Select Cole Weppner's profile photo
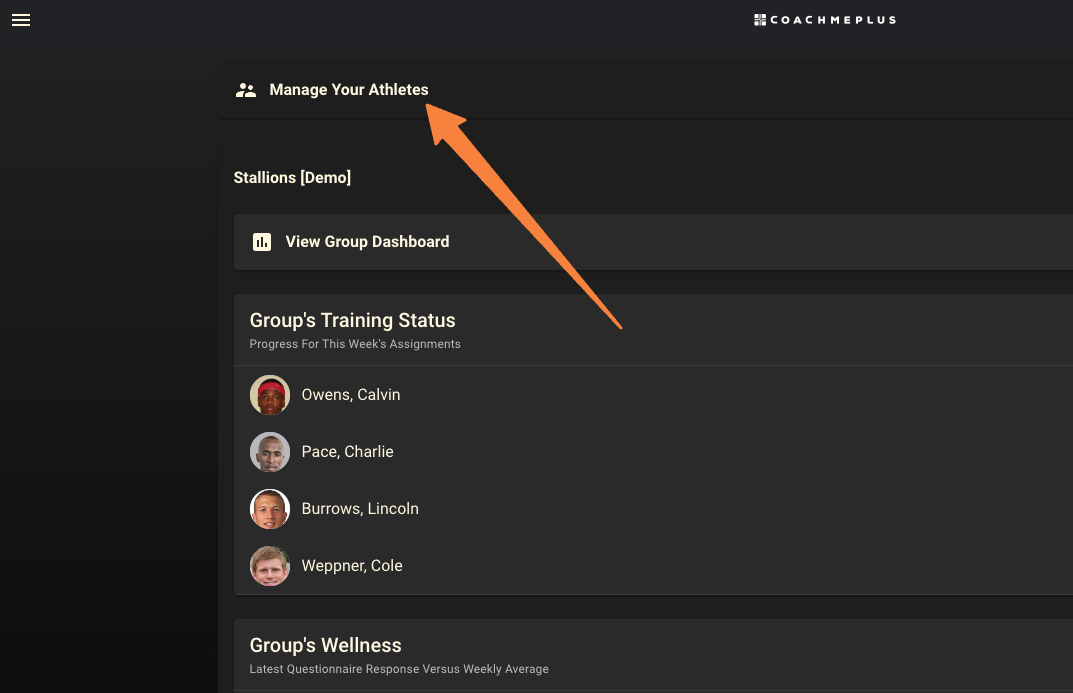The height and width of the screenshot is (693, 1073). click(270, 566)
